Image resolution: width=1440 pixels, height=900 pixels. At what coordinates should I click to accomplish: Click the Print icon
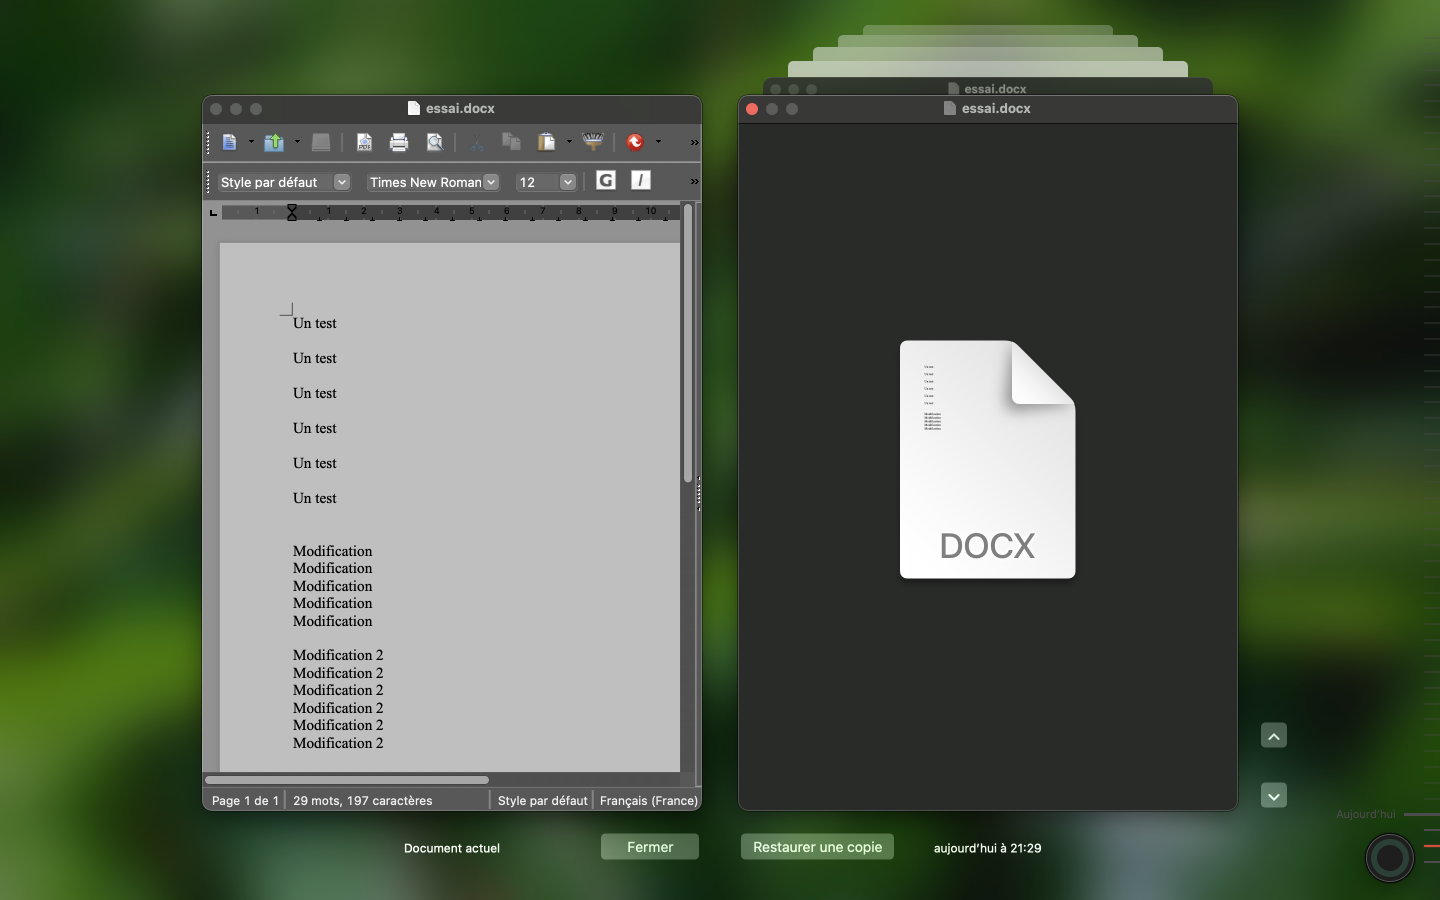[399, 142]
